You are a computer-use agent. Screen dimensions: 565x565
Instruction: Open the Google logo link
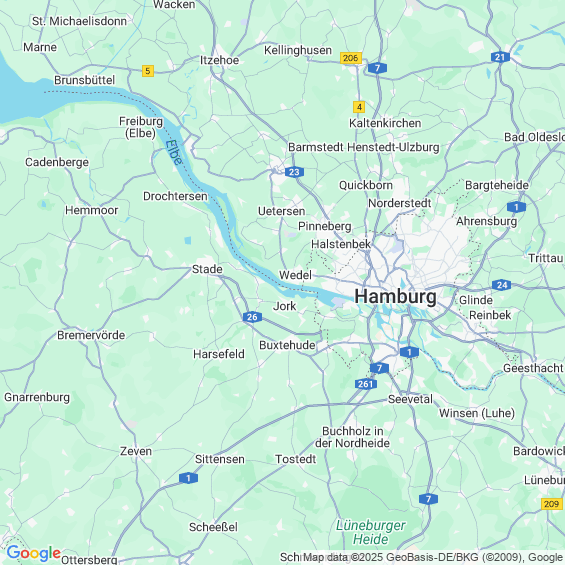34,553
